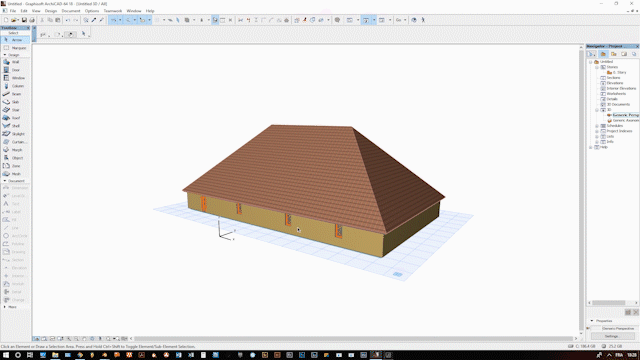This screenshot has height=360, width=640.
Task: Collapse the Design section in Toolbox
Action: (5, 55)
